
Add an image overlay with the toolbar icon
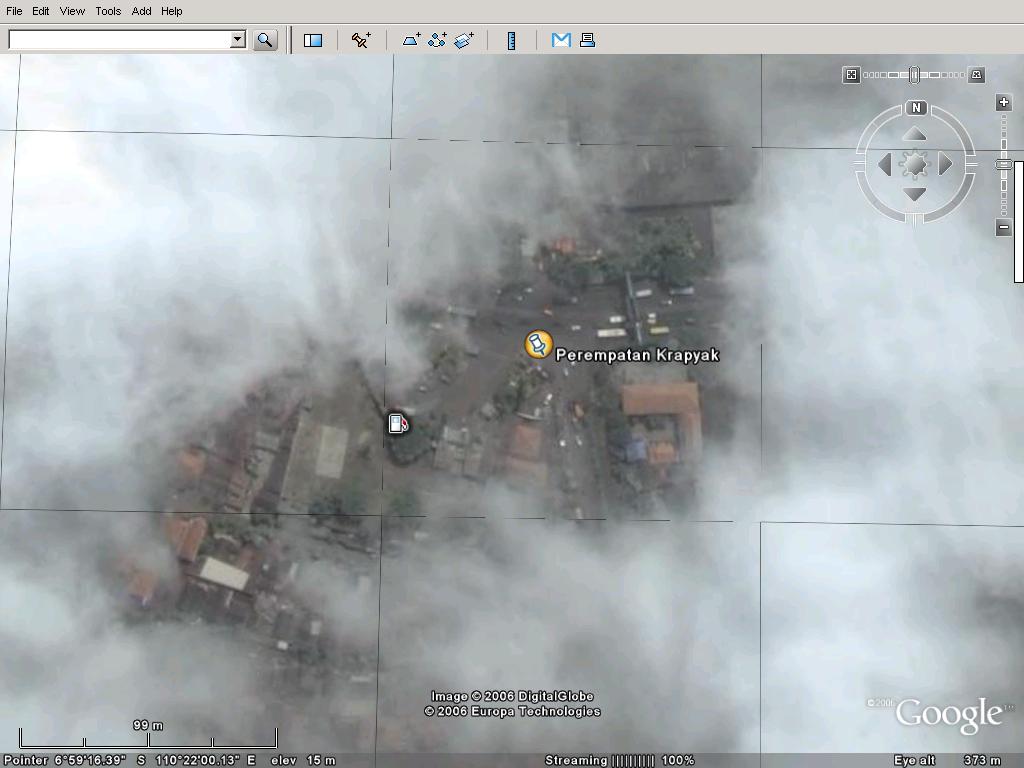[x=464, y=40]
